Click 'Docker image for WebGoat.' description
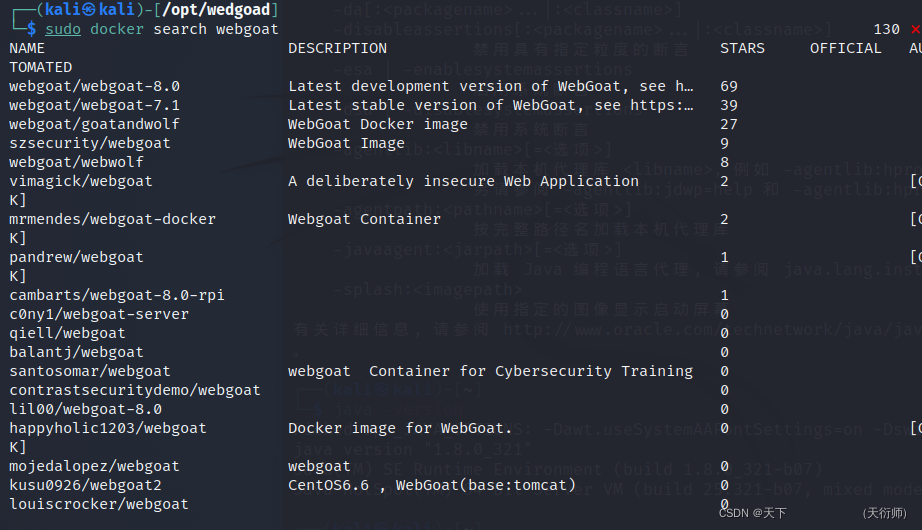 tap(400, 428)
